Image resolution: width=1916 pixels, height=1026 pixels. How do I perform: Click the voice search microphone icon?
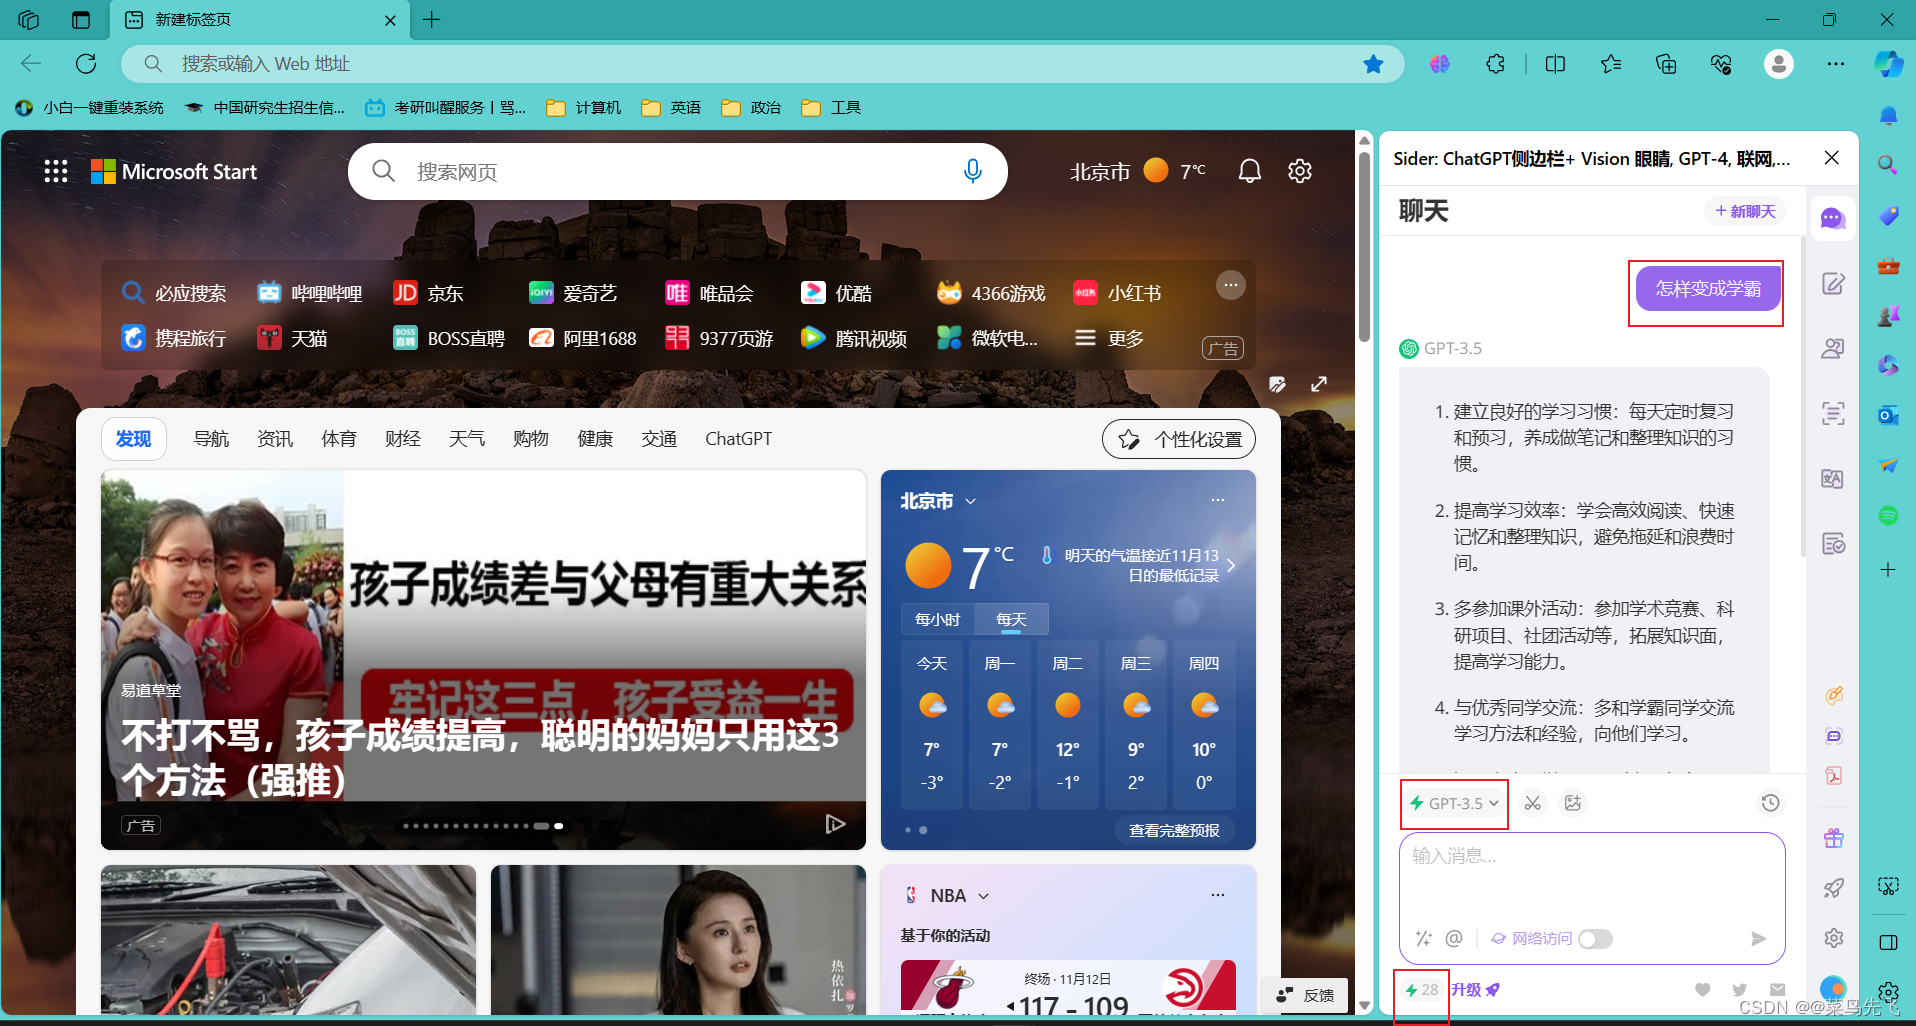[x=972, y=171]
